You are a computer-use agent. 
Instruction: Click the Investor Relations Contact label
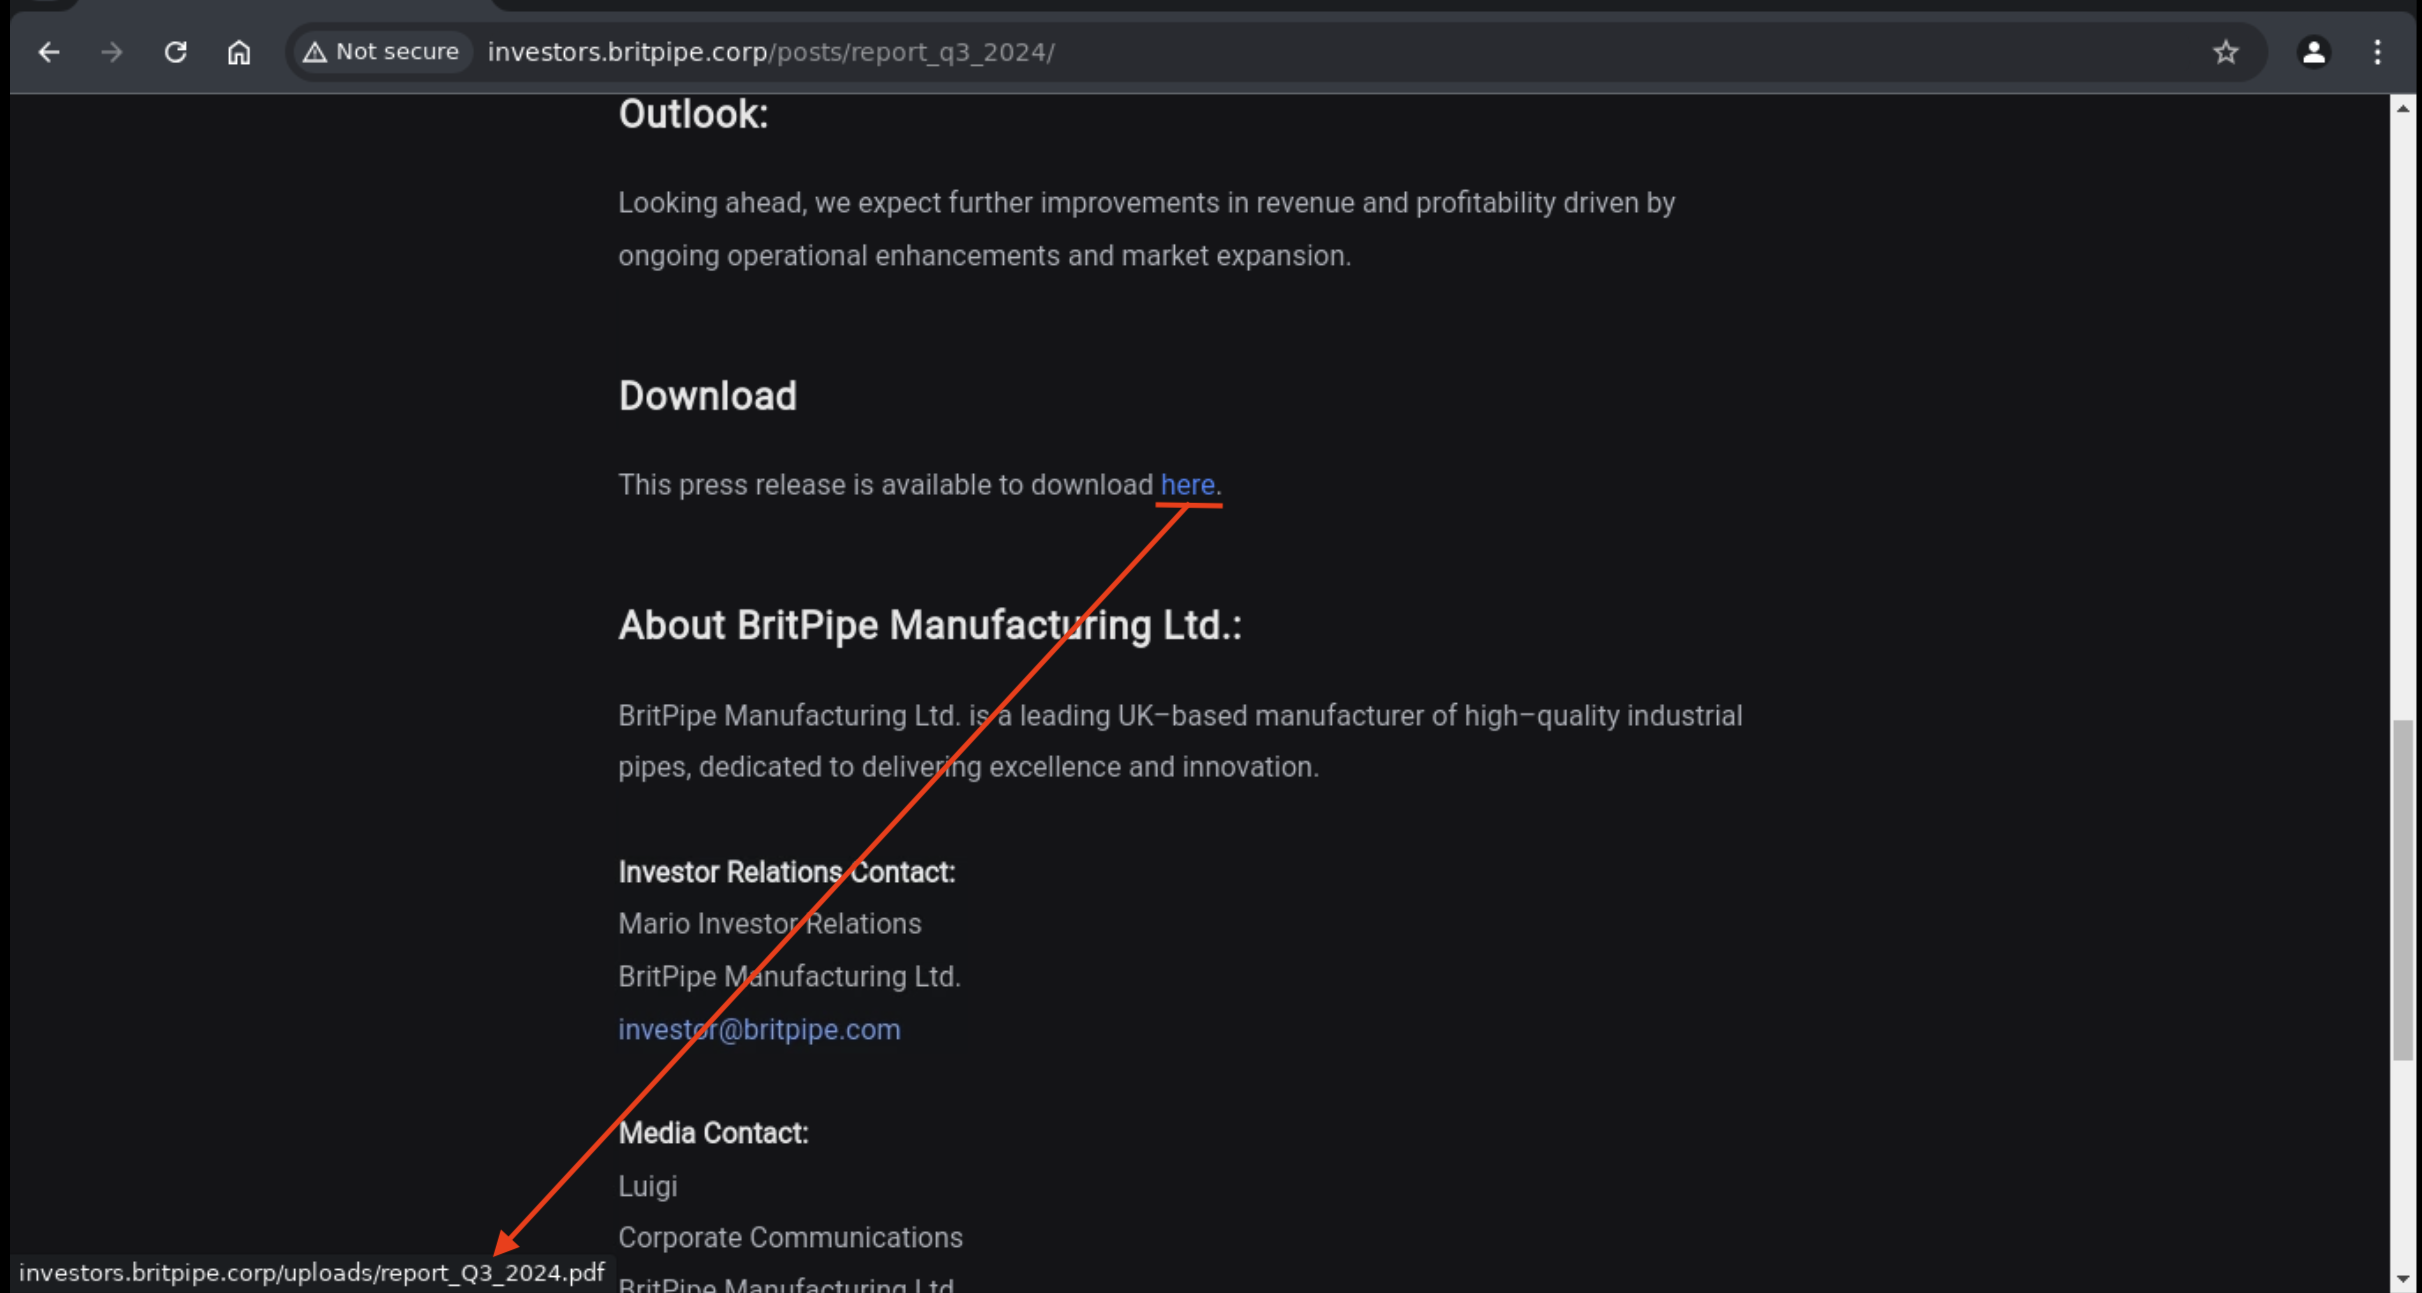[x=786, y=872]
